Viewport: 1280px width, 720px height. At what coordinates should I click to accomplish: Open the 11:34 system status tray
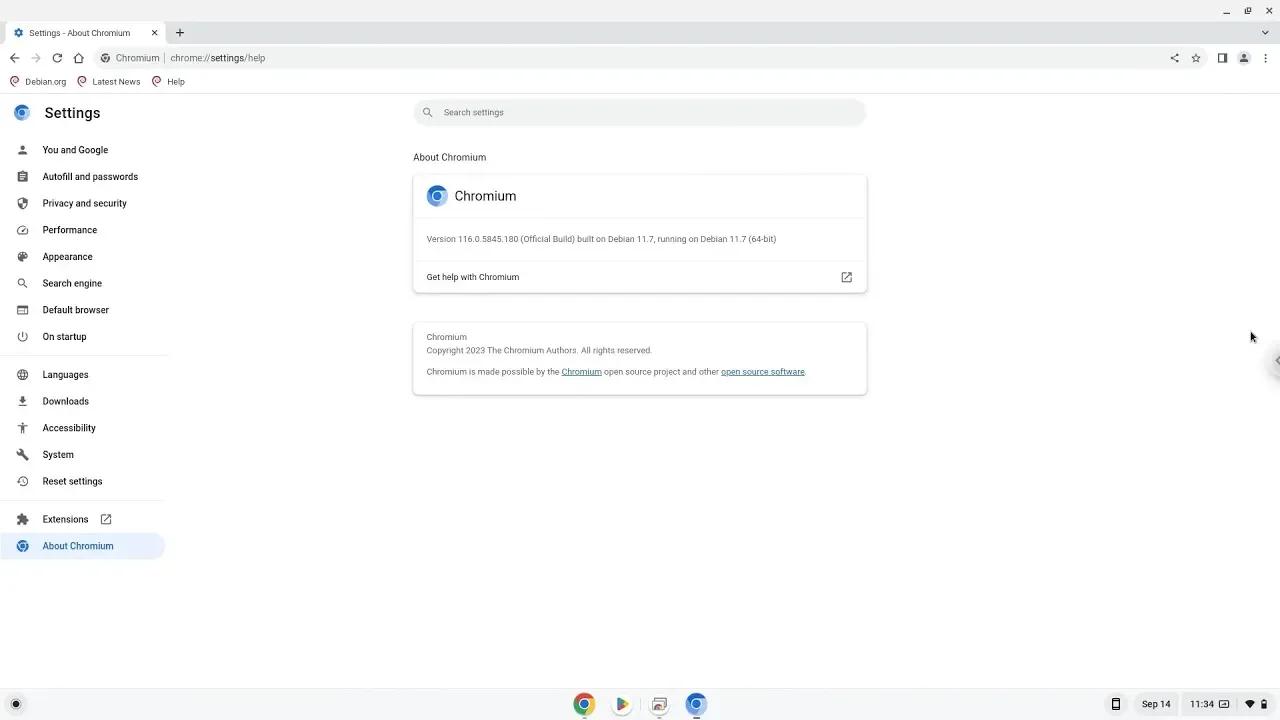[x=1230, y=704]
